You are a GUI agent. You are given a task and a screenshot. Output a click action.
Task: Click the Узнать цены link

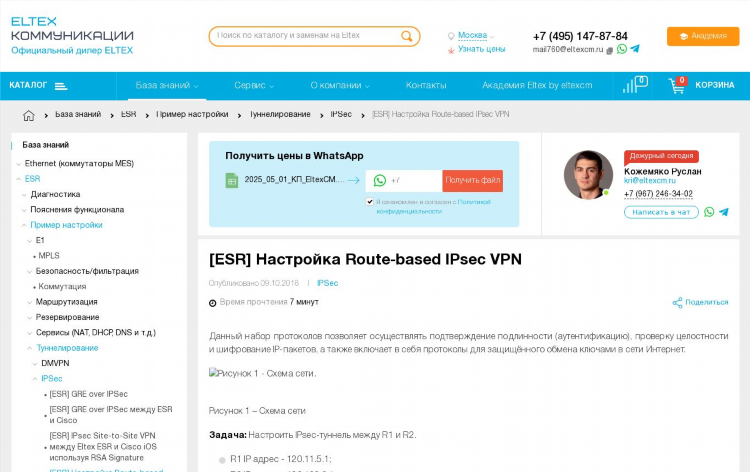(x=481, y=49)
